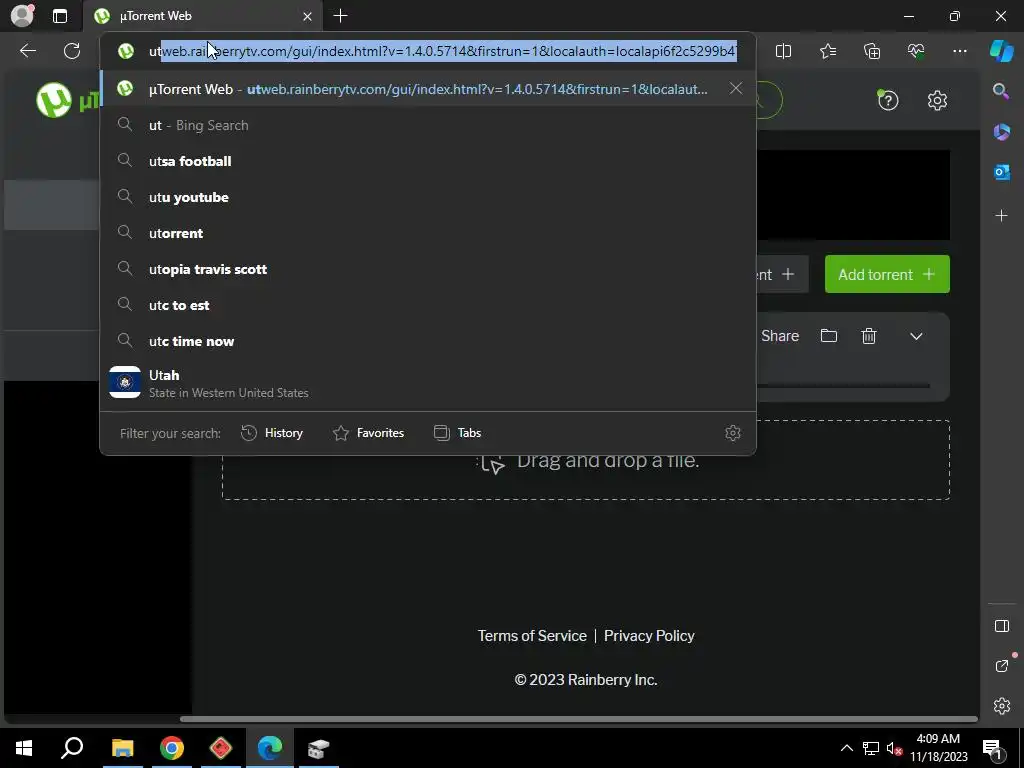1024x768 pixels.
Task: Filter search by Tabs
Action: coord(457,432)
